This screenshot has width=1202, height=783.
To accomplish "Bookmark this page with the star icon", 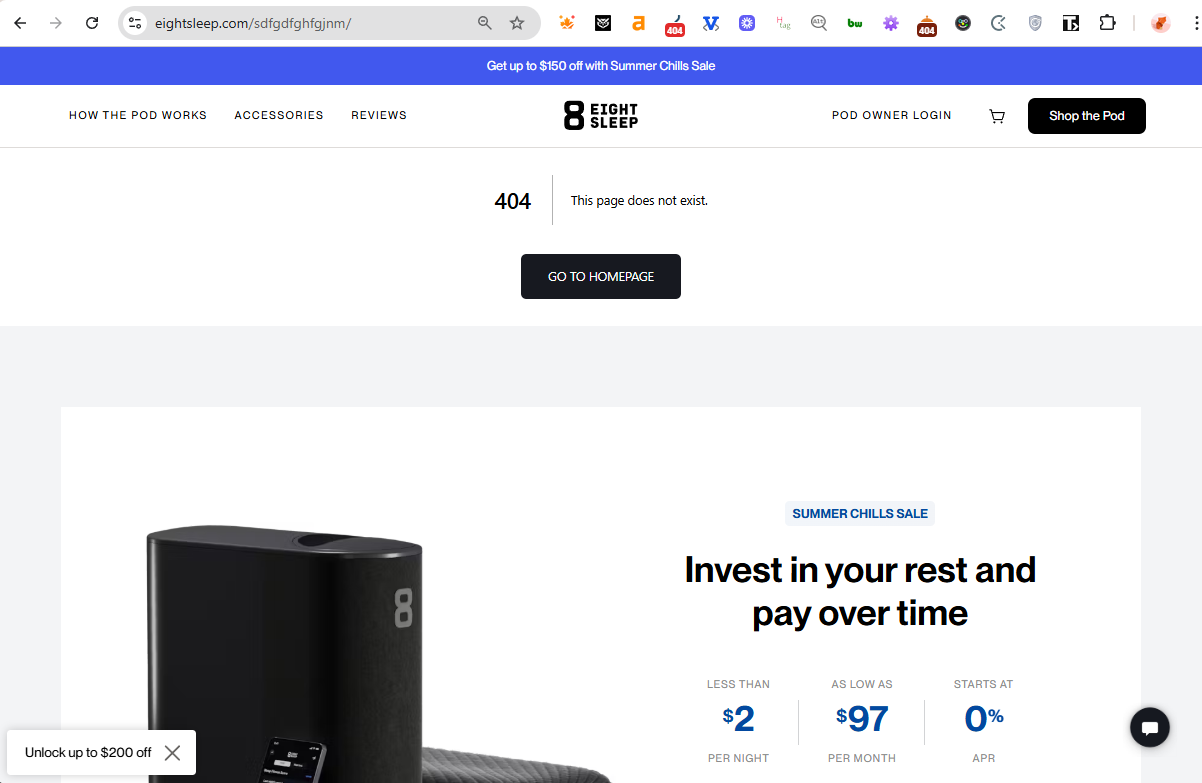I will coord(517,23).
